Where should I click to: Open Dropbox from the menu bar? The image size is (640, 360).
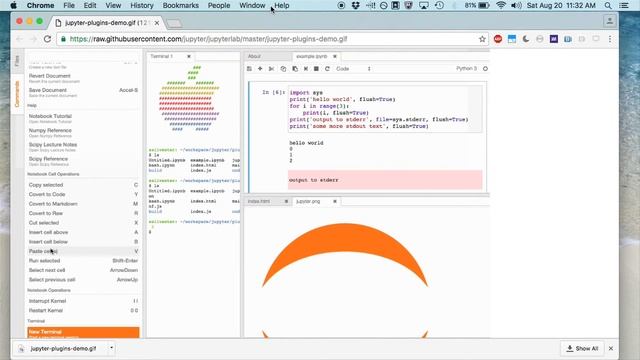[356, 5]
